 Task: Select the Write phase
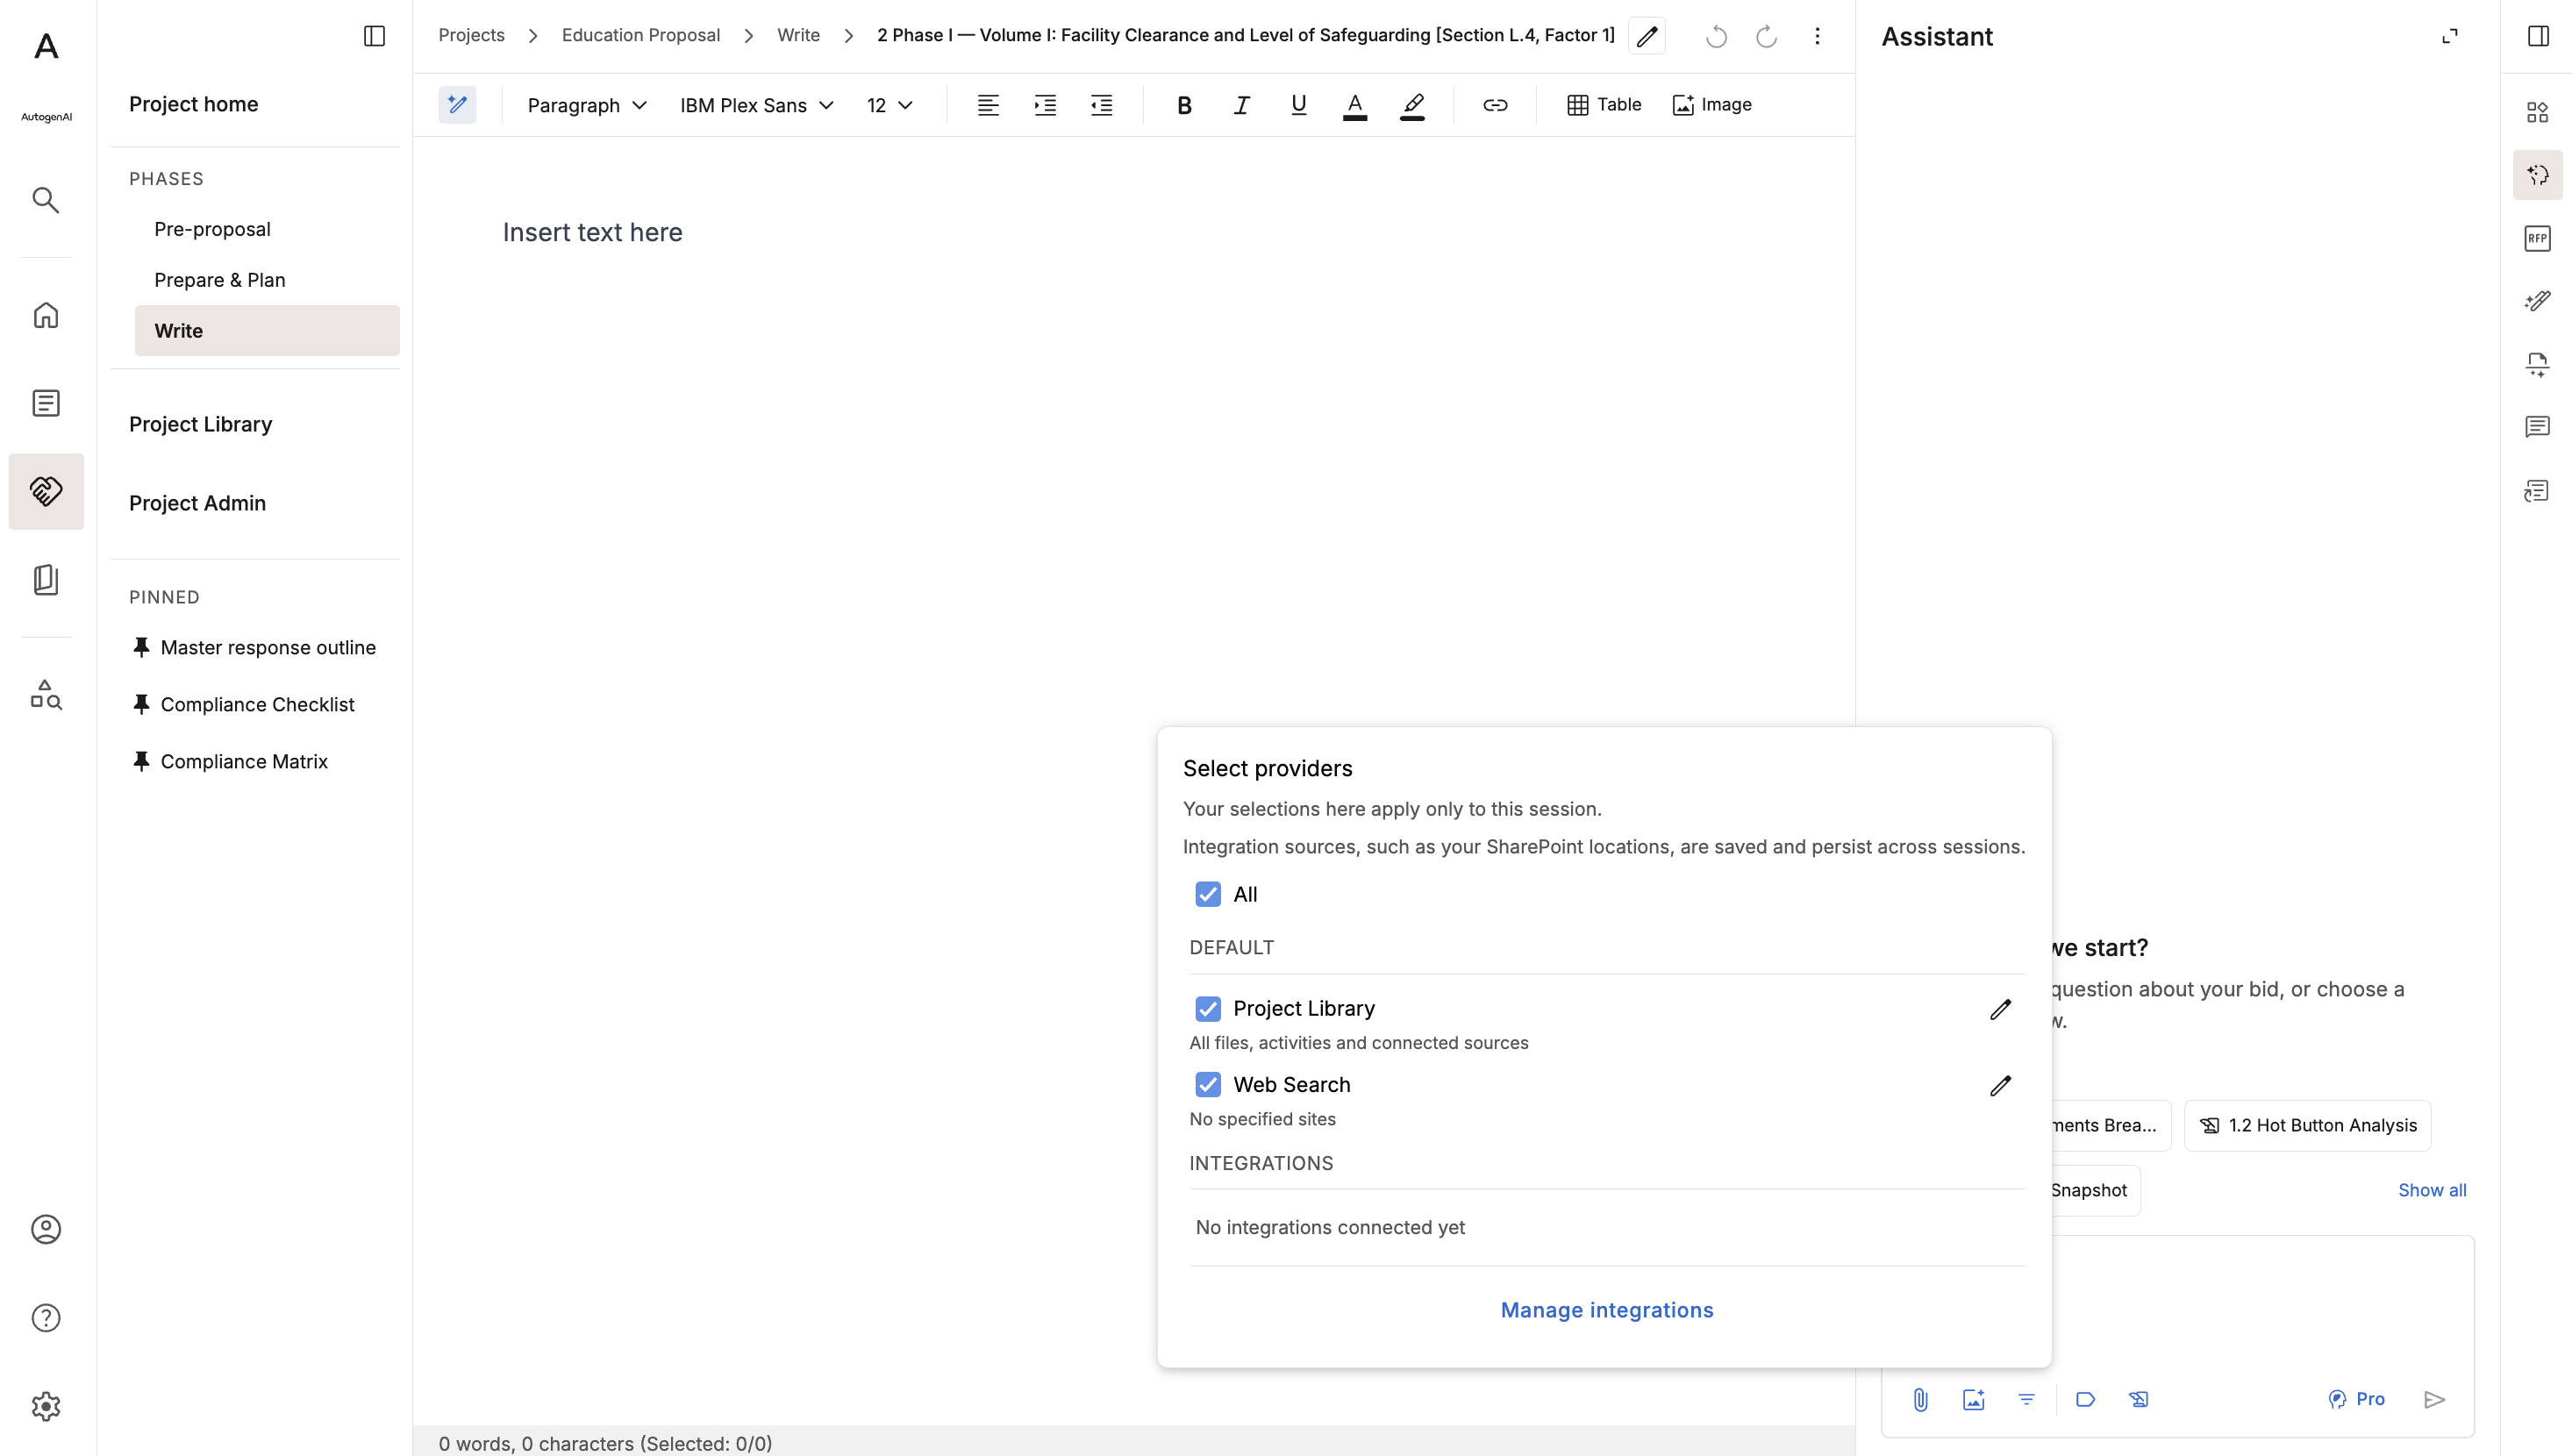click(x=267, y=331)
